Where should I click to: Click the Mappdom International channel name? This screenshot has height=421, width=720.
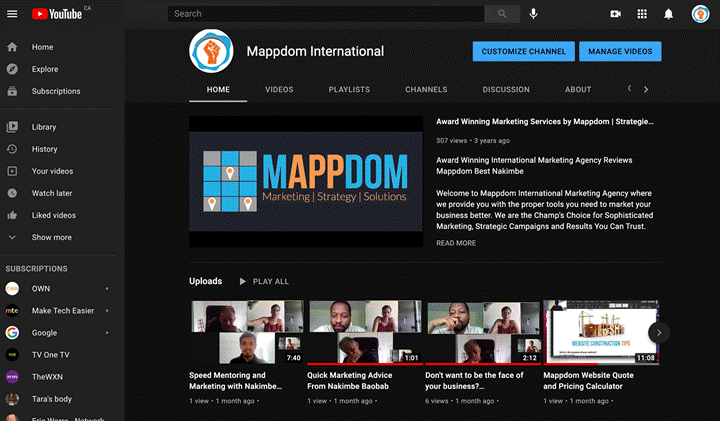[315, 51]
